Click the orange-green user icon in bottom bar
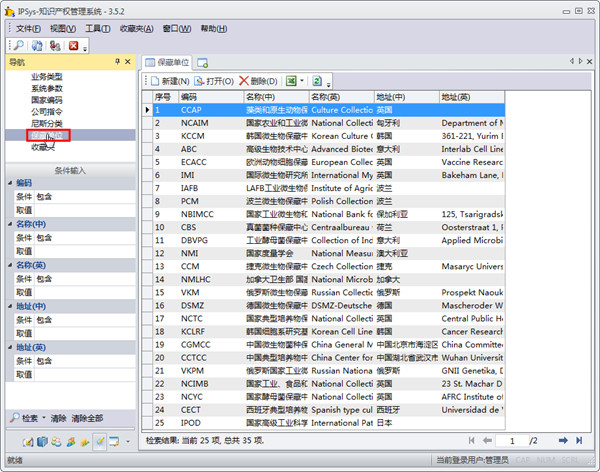 (x=71, y=442)
